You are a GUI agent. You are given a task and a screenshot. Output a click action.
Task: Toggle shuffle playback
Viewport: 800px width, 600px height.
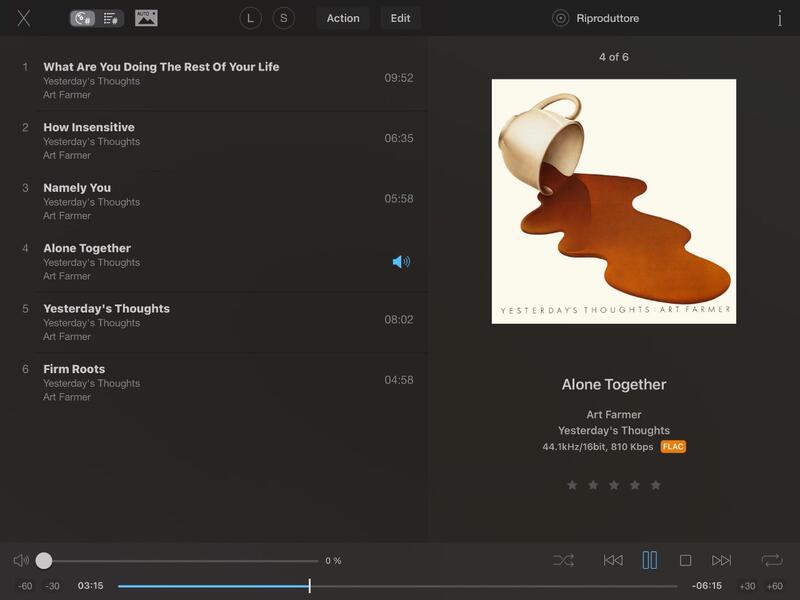(x=563, y=561)
